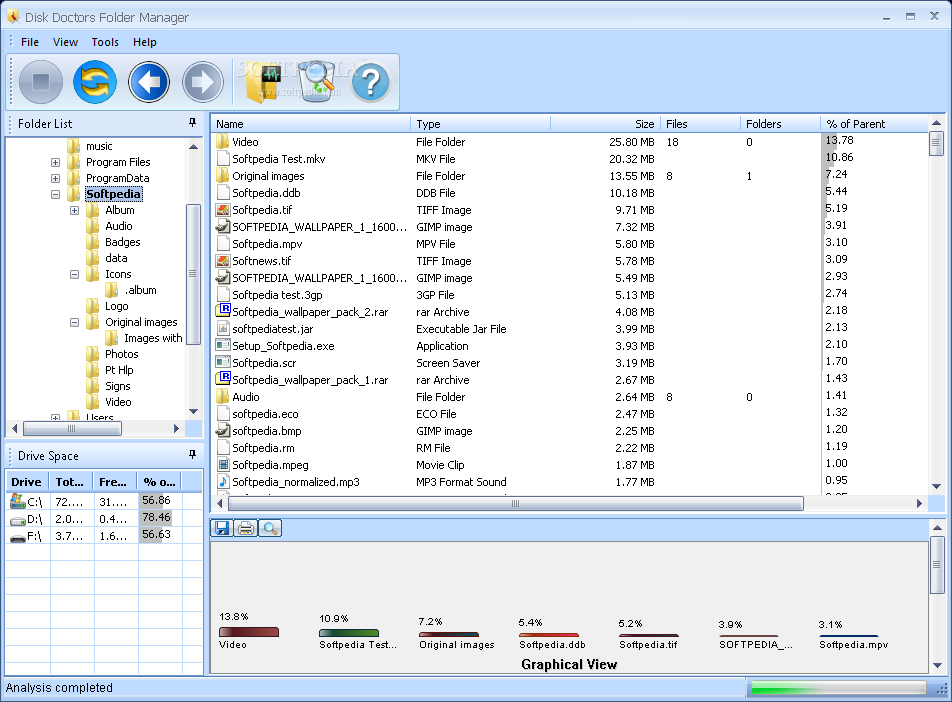Click the graph panel up scroll arrow
Screen dimensions: 952x702
pos(937,527)
